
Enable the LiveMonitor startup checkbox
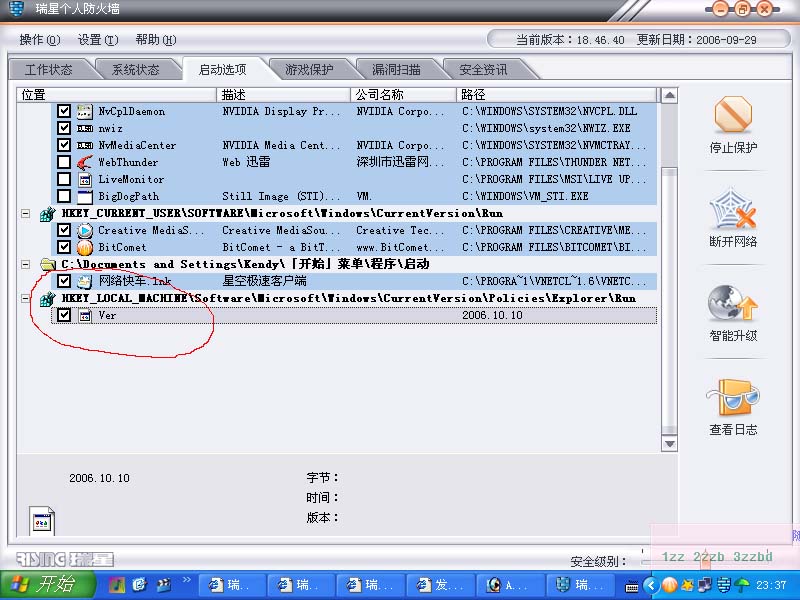tap(64, 180)
